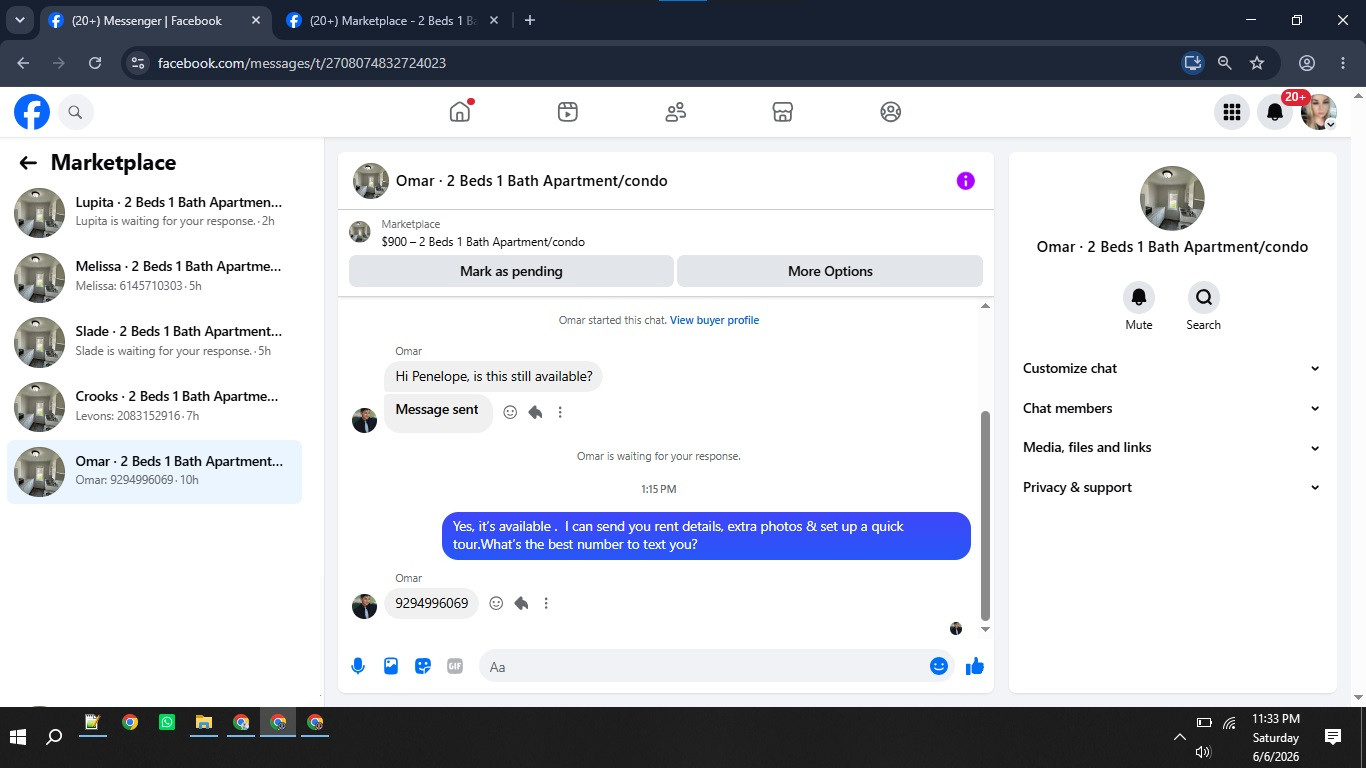Image resolution: width=1366 pixels, height=768 pixels.
Task: Open the Windows notification center icon
Action: 1333,737
